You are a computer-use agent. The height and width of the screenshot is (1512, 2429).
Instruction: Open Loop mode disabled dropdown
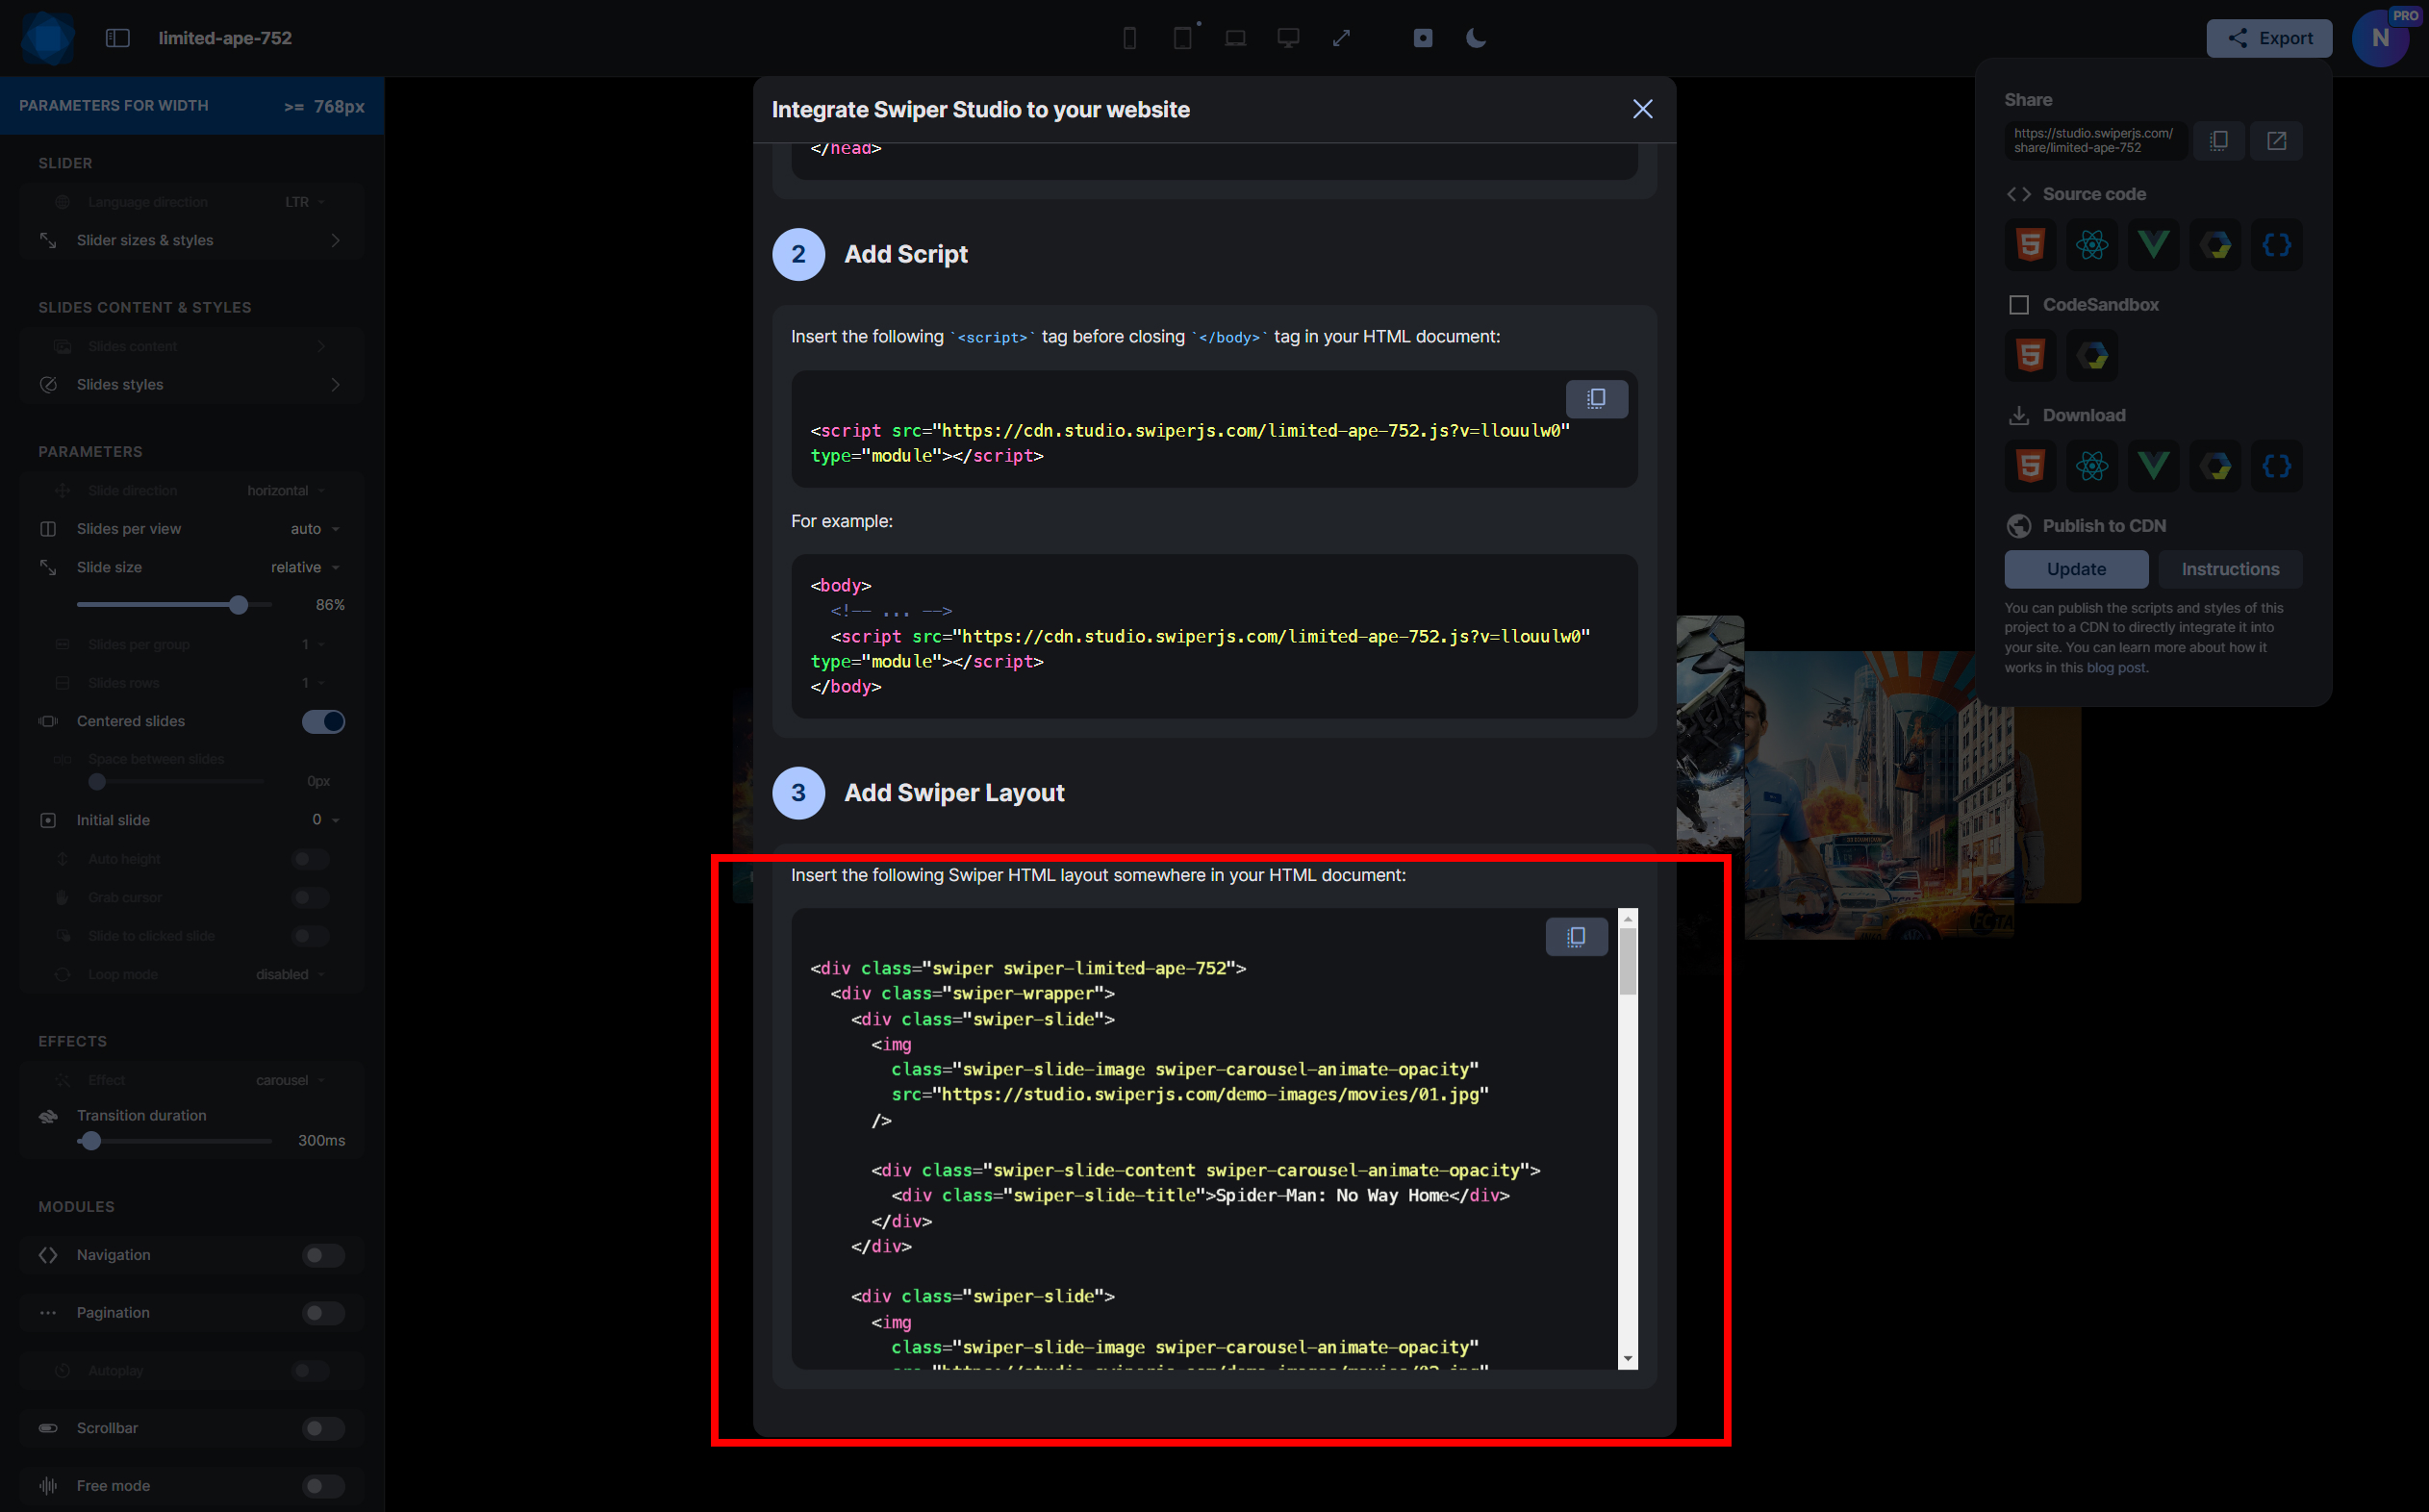[290, 975]
